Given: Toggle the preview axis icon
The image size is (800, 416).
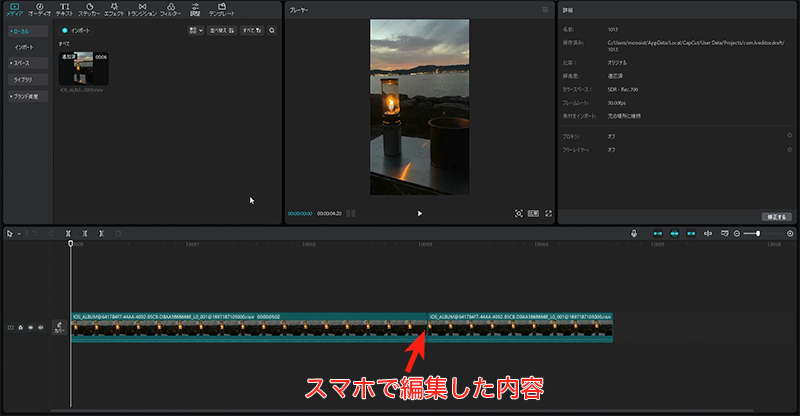Looking at the screenshot, I should tap(708, 233).
